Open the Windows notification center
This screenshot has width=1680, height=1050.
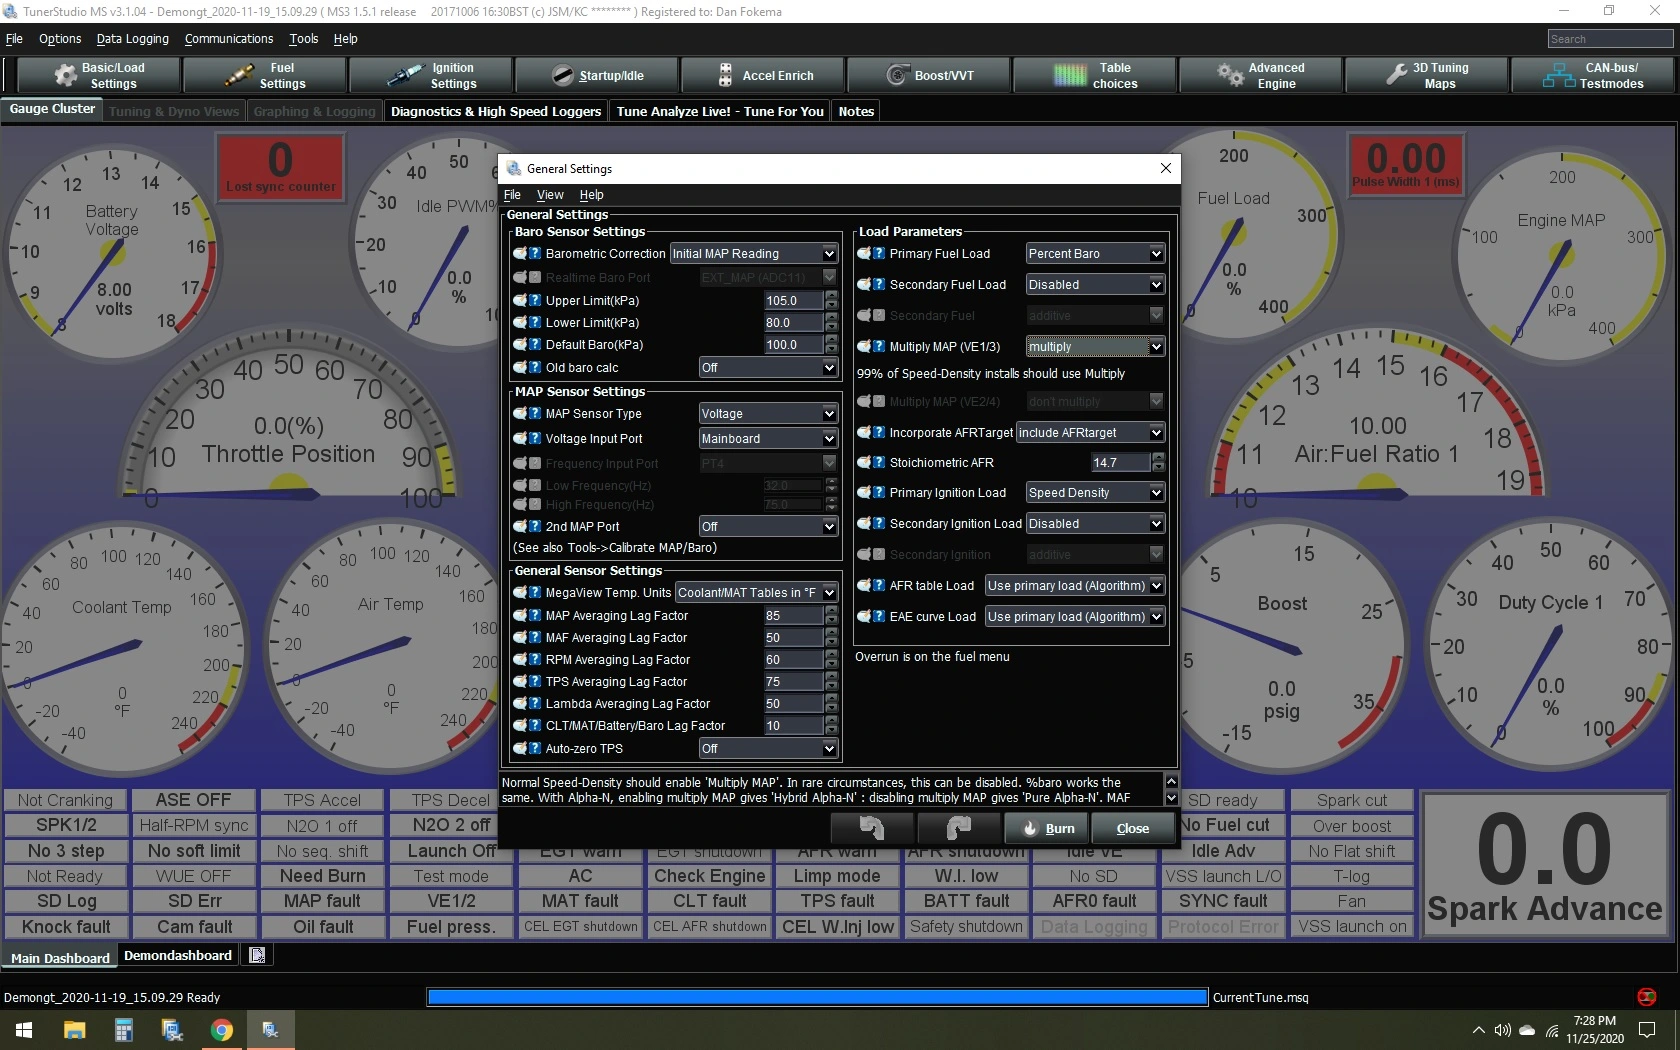pyautogui.click(x=1647, y=1030)
